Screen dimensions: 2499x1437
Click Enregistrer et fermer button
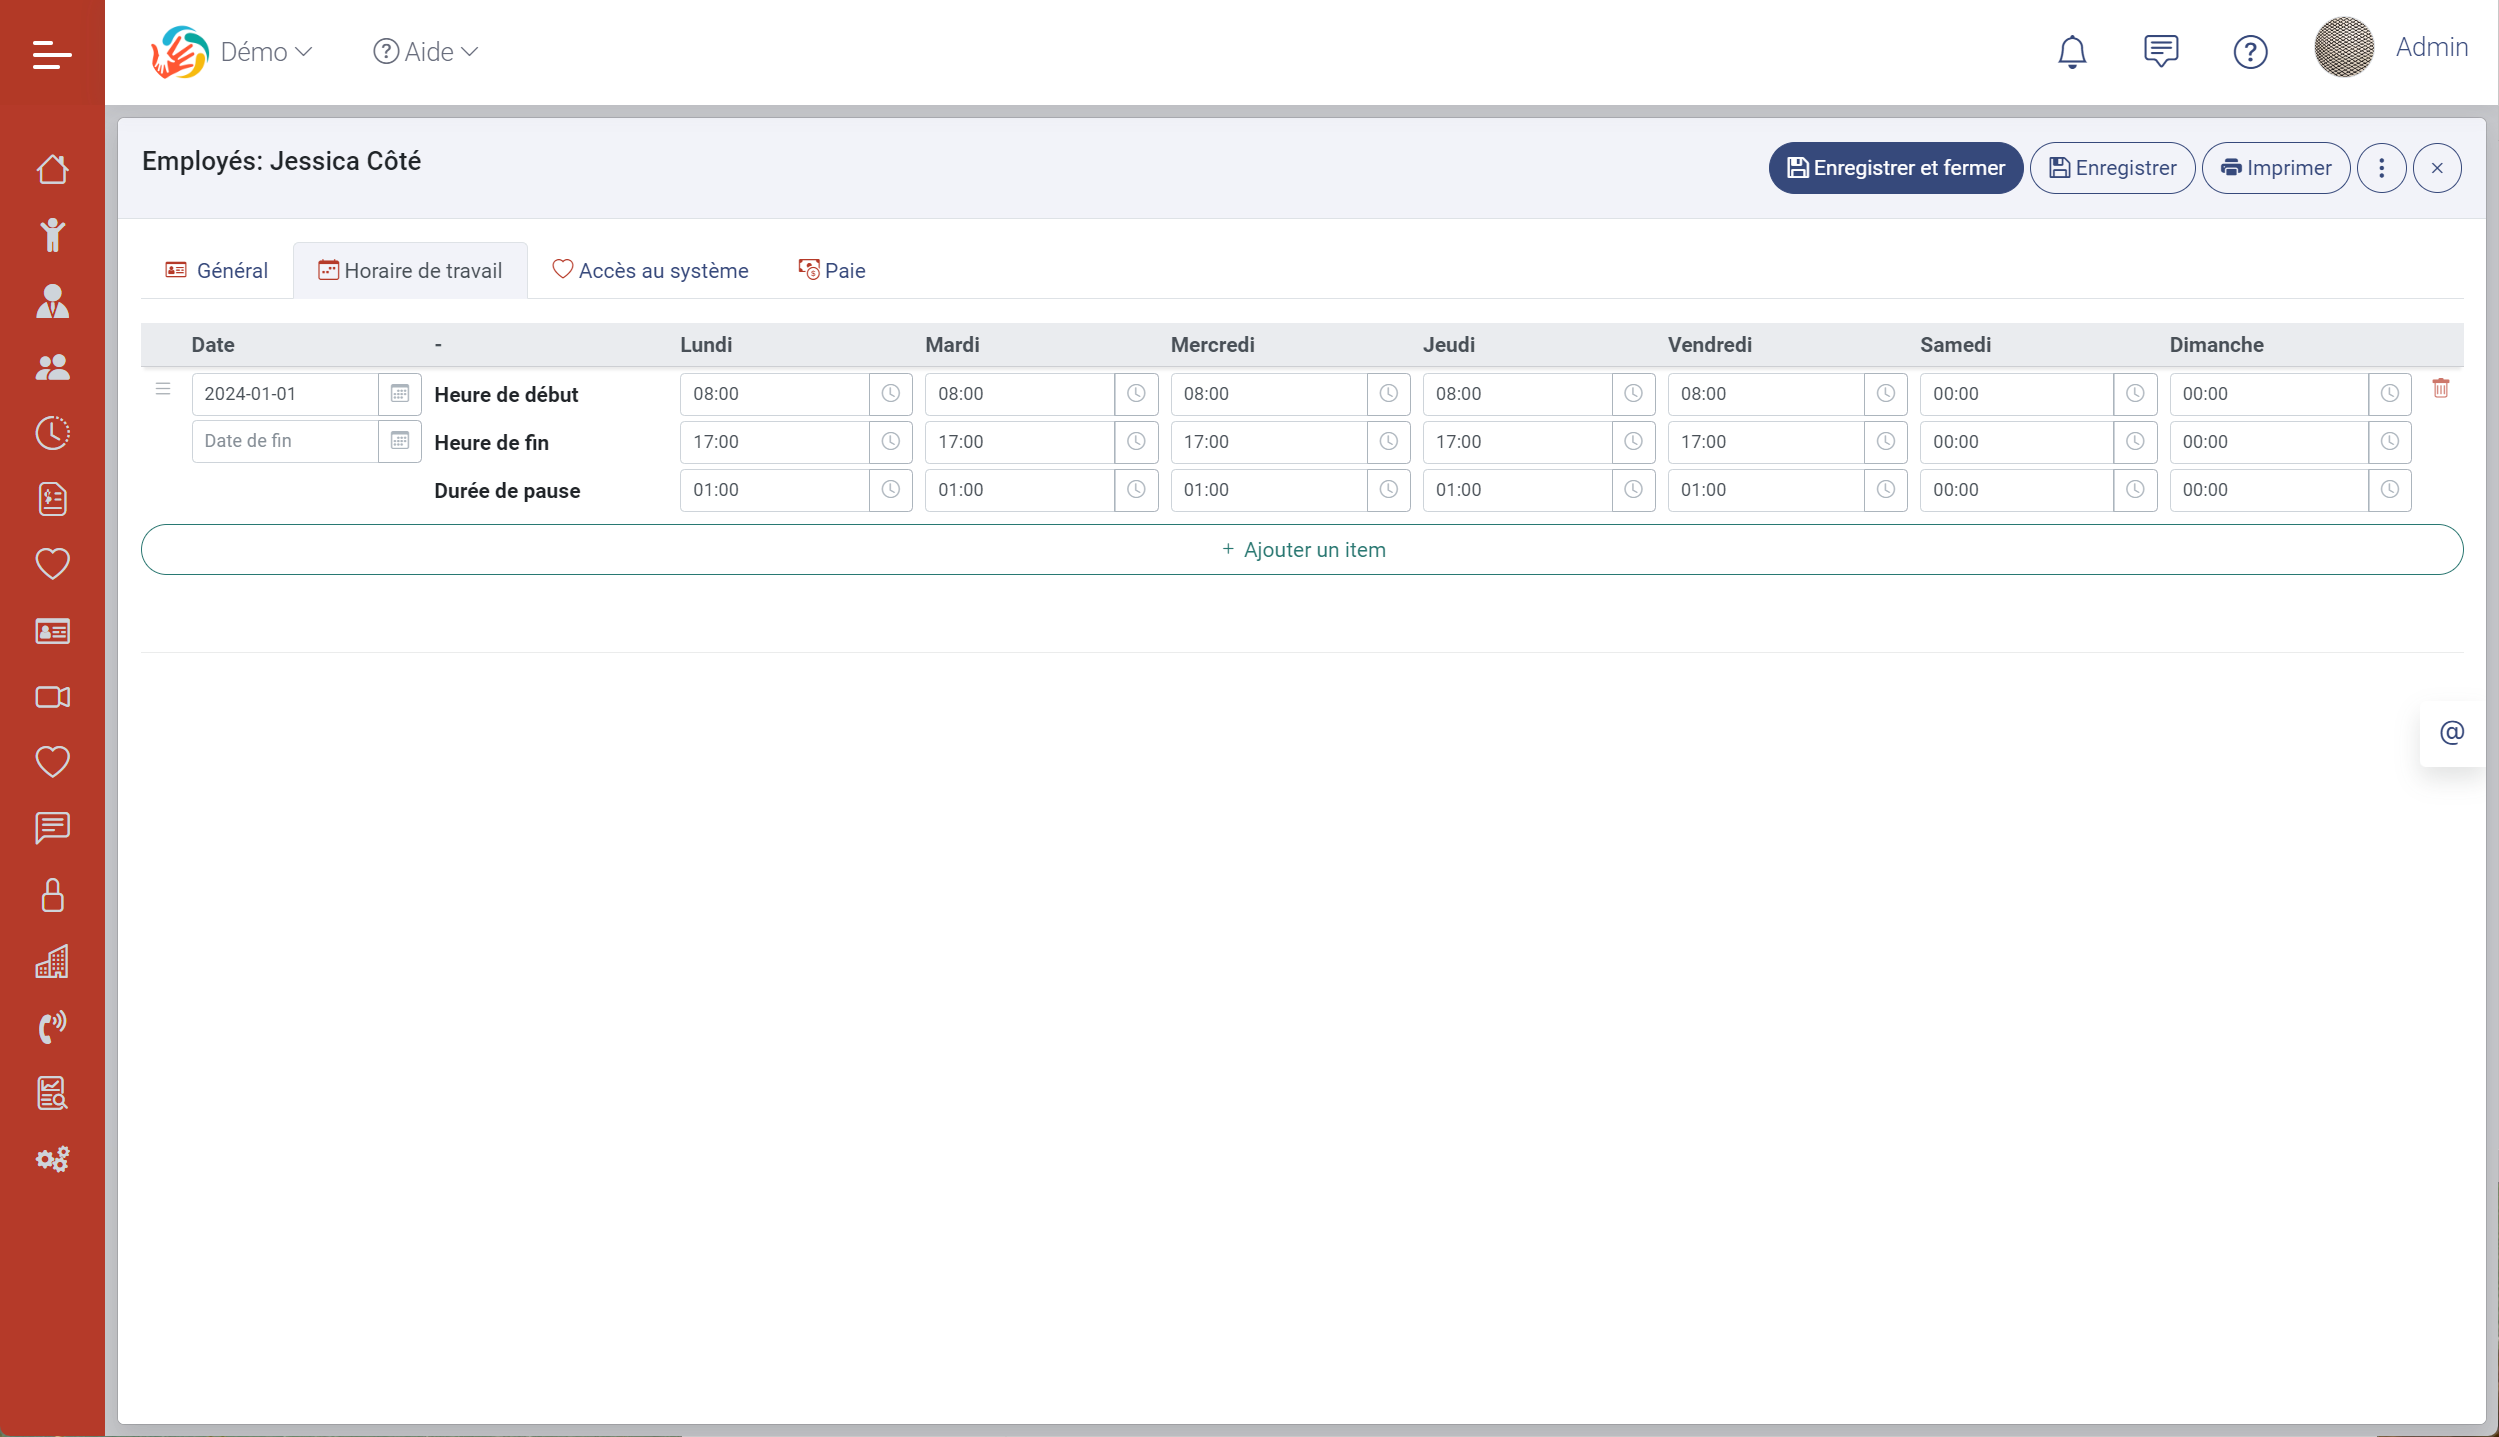1895,168
